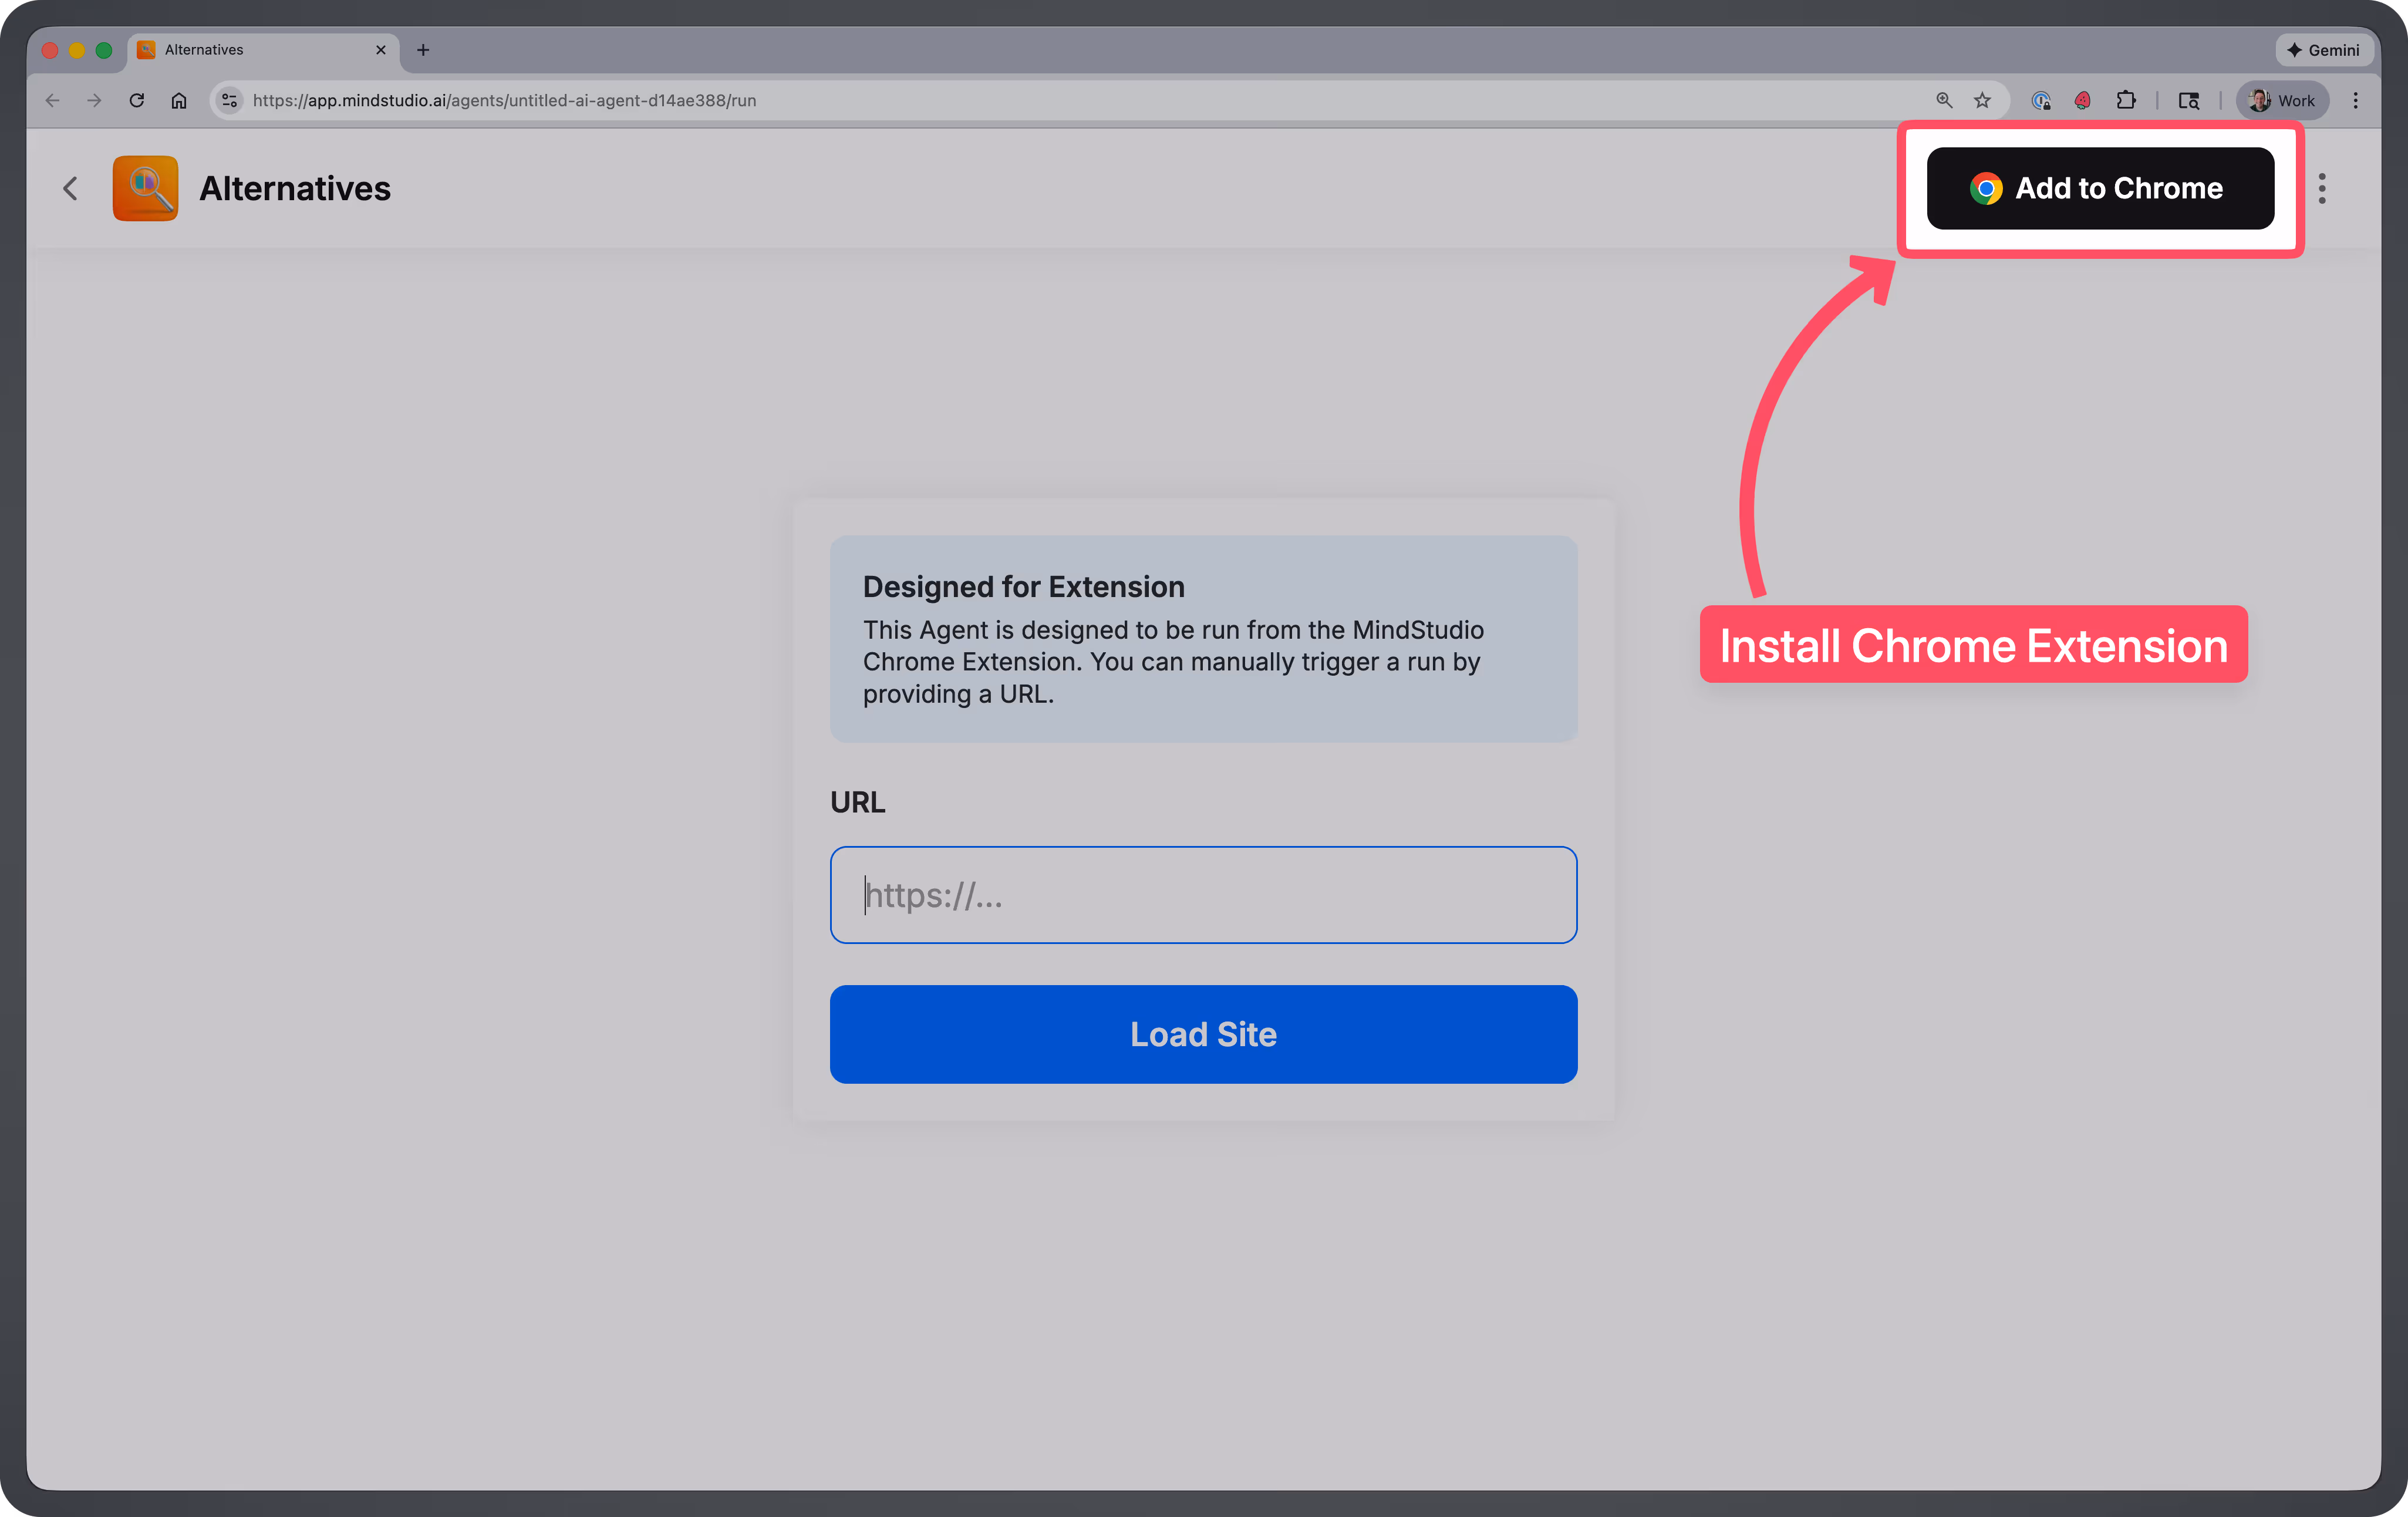This screenshot has height=1517, width=2408.
Task: Click the strawberry extension icon
Action: click(x=2082, y=100)
